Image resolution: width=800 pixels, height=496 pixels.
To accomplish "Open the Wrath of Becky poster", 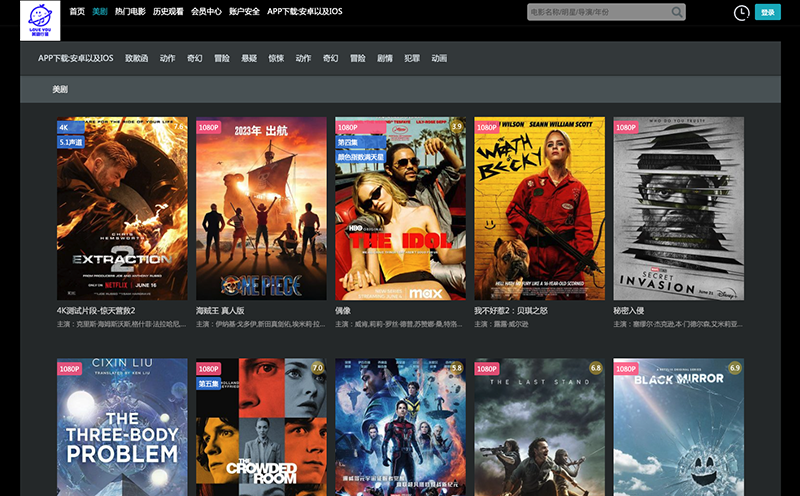I will [x=539, y=208].
